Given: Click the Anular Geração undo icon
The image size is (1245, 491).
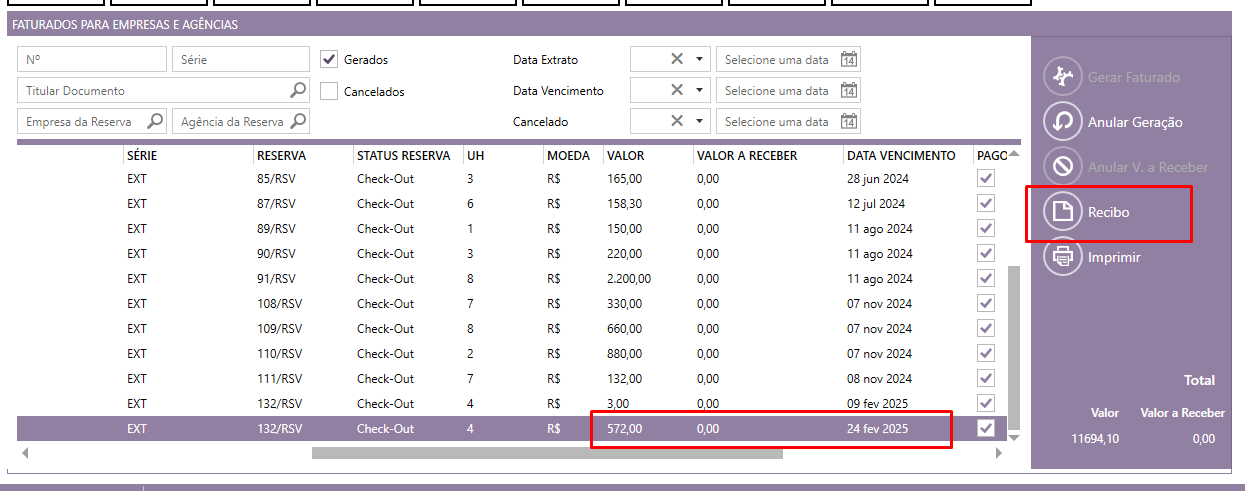Looking at the screenshot, I should click(1062, 122).
